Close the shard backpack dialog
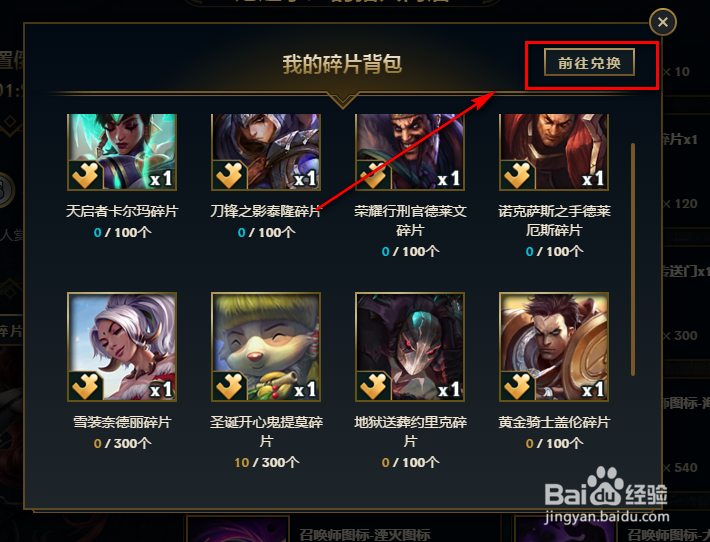The width and height of the screenshot is (710, 542). click(x=662, y=22)
